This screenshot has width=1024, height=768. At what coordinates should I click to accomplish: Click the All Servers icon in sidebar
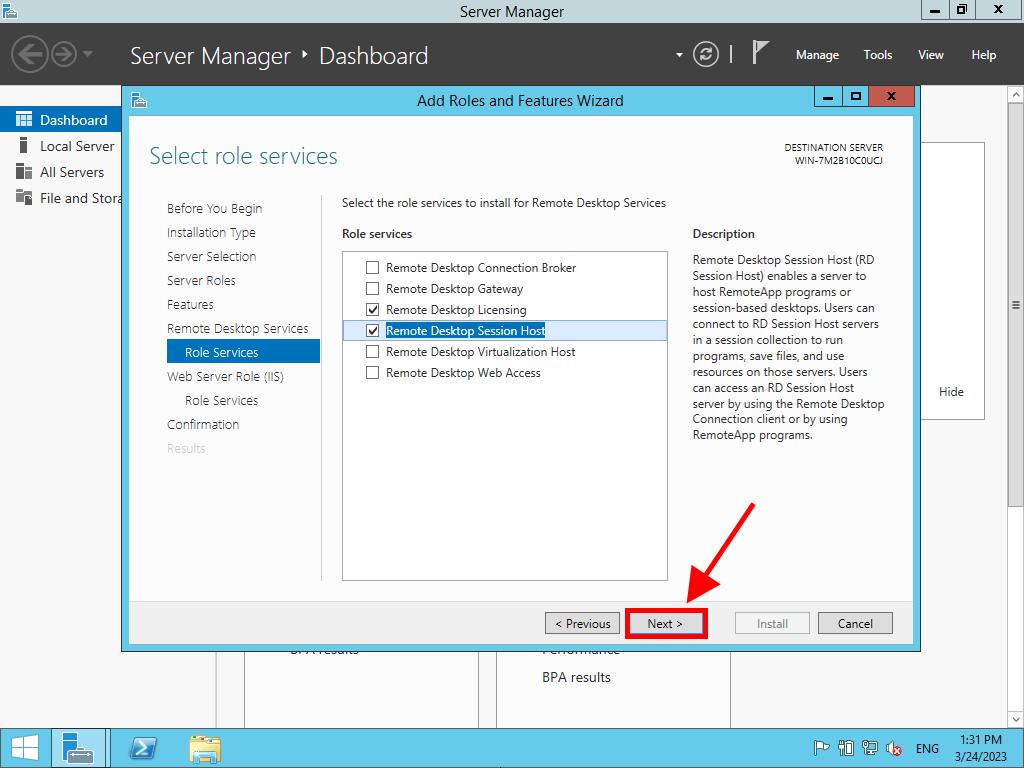click(x=24, y=171)
